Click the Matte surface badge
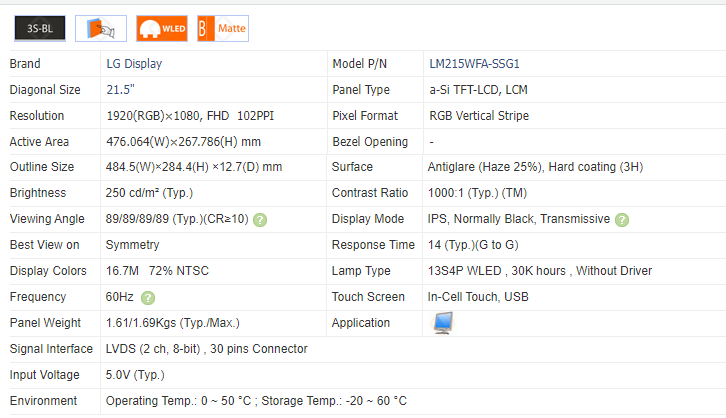 [222, 29]
